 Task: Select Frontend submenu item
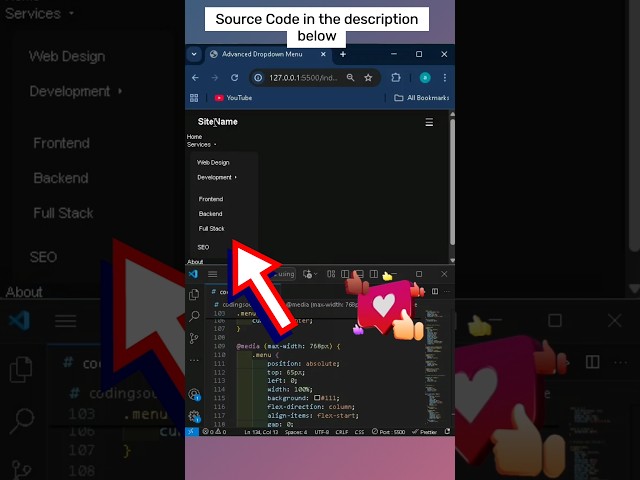click(211, 199)
